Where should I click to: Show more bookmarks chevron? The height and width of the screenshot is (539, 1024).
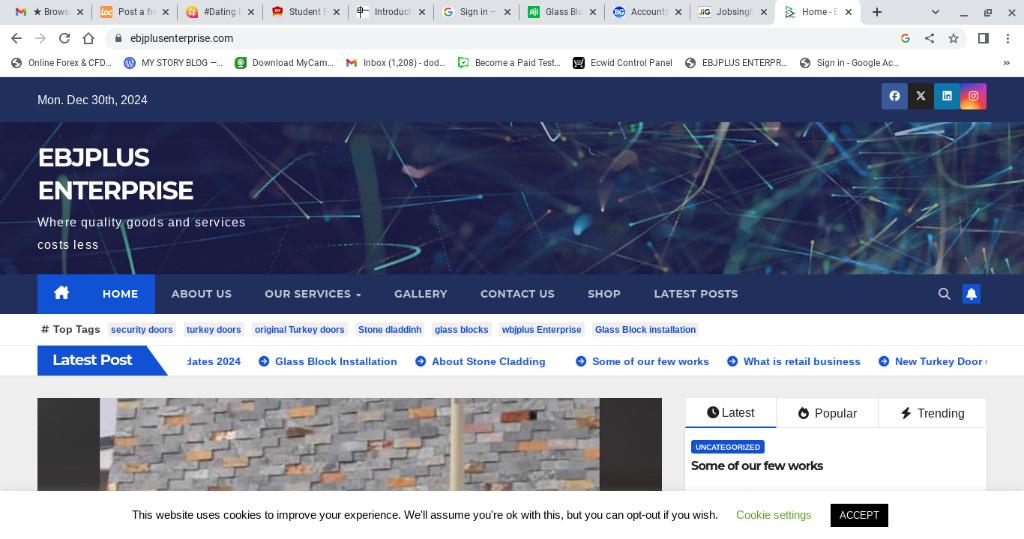point(1006,63)
